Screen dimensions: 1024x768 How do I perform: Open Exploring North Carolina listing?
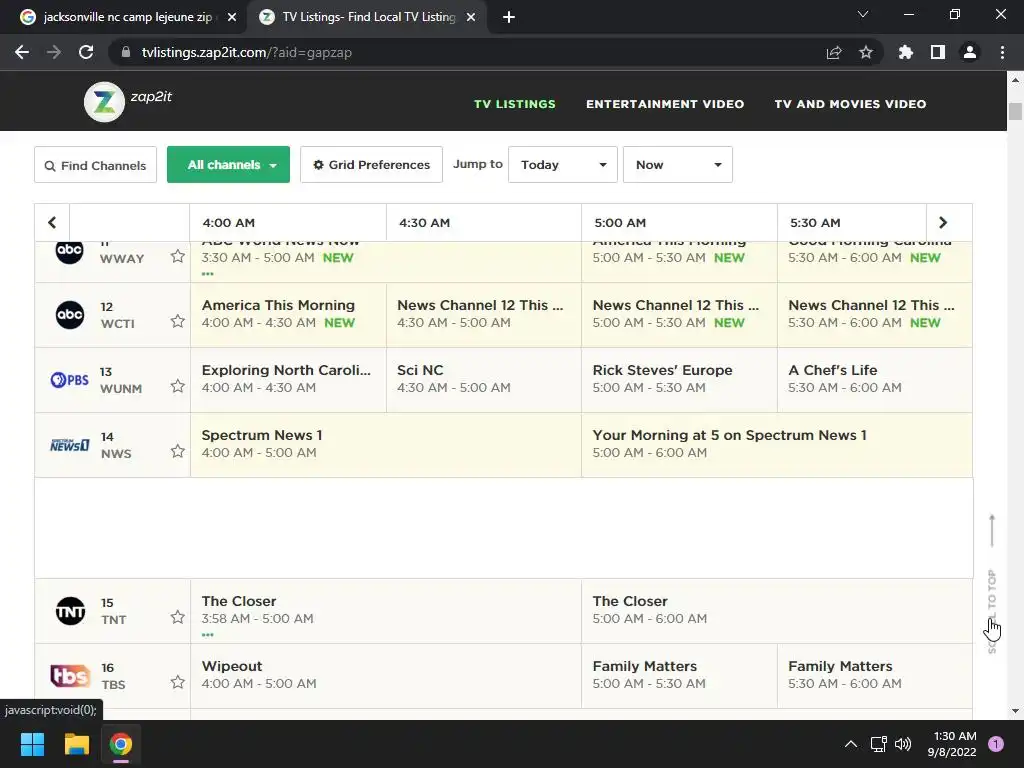(x=288, y=379)
